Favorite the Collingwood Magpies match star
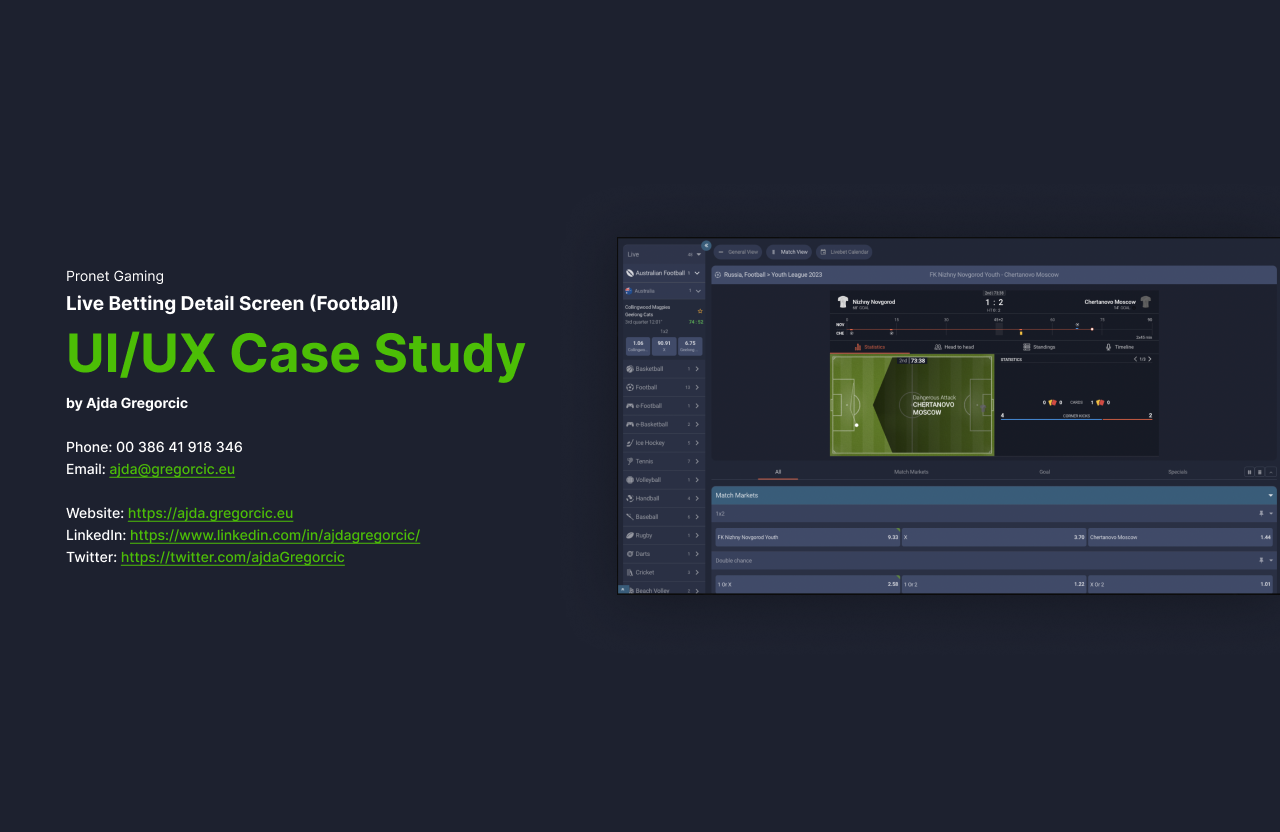Screen dimensions: 1280x832 coord(700,311)
